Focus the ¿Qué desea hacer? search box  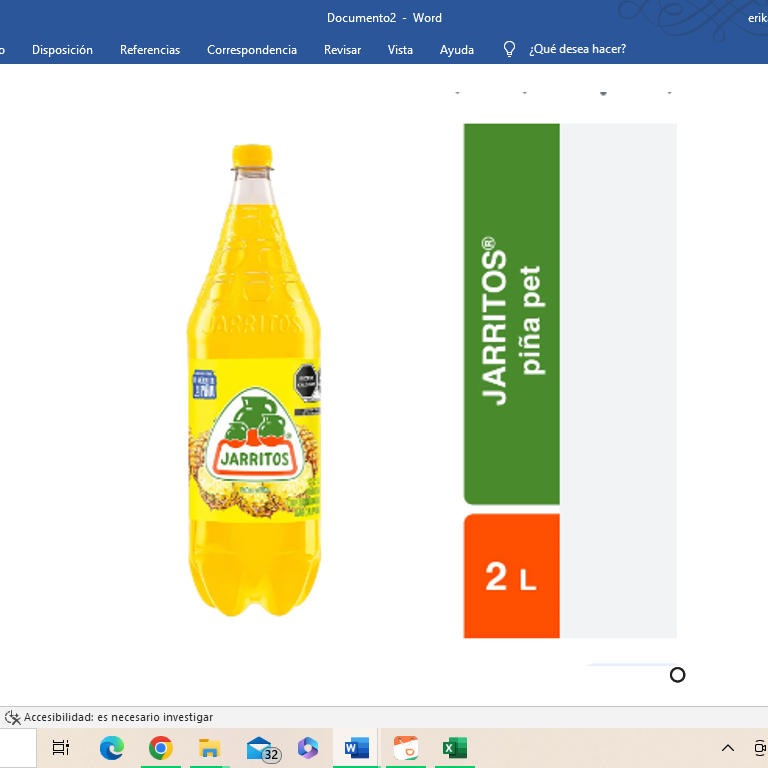point(577,49)
